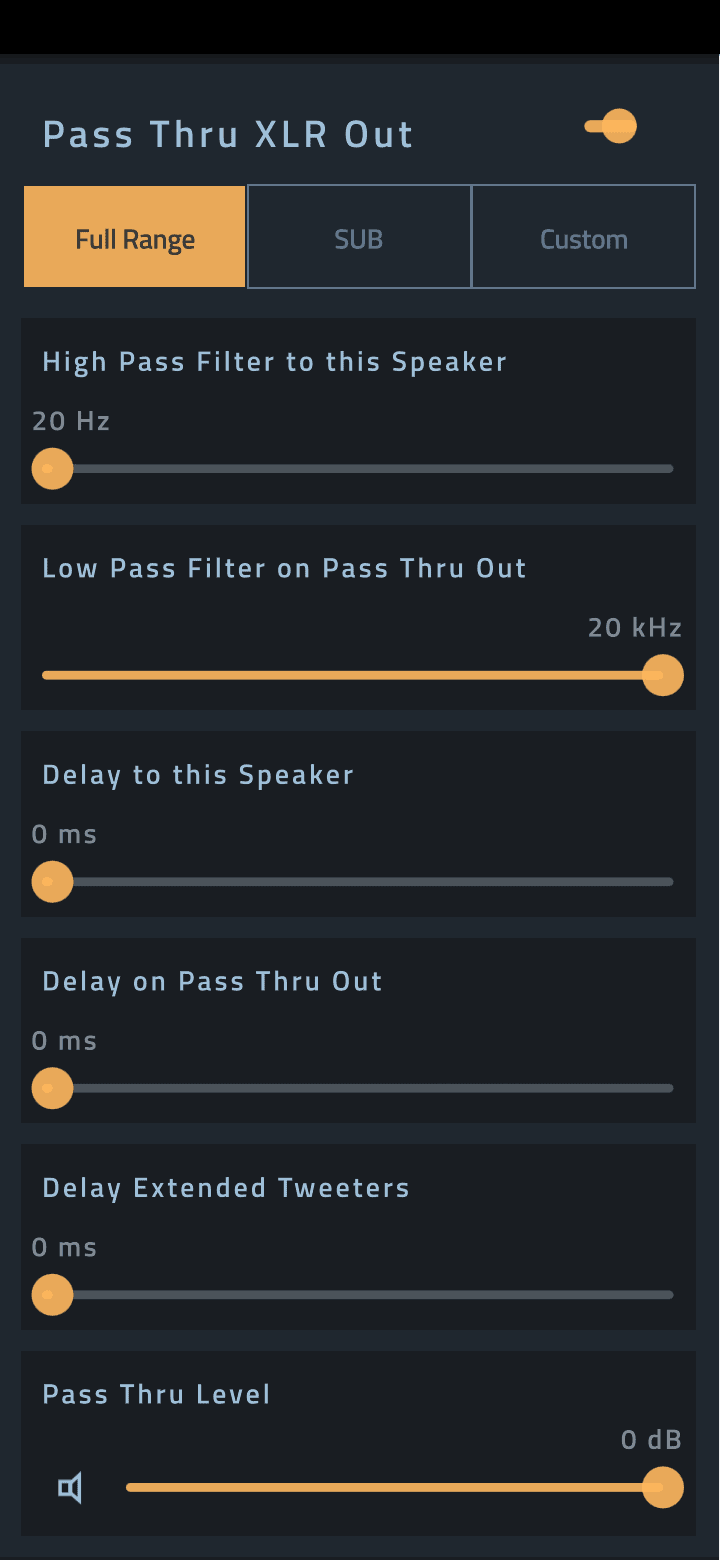This screenshot has width=720, height=1560.
Task: Click 0 ms value under Delay Extended Tweeters
Action: (64, 1247)
